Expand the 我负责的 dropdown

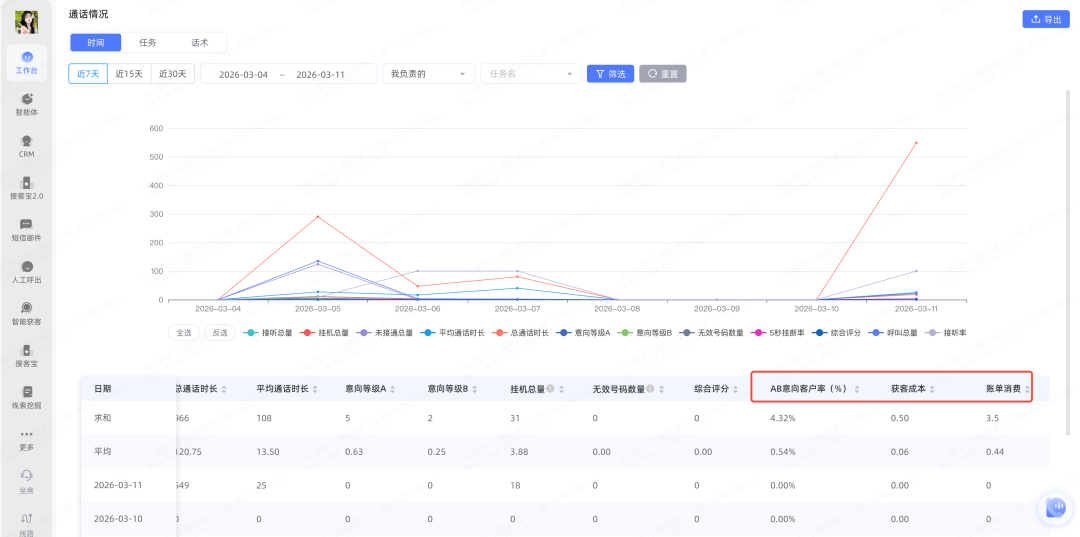tap(429, 74)
